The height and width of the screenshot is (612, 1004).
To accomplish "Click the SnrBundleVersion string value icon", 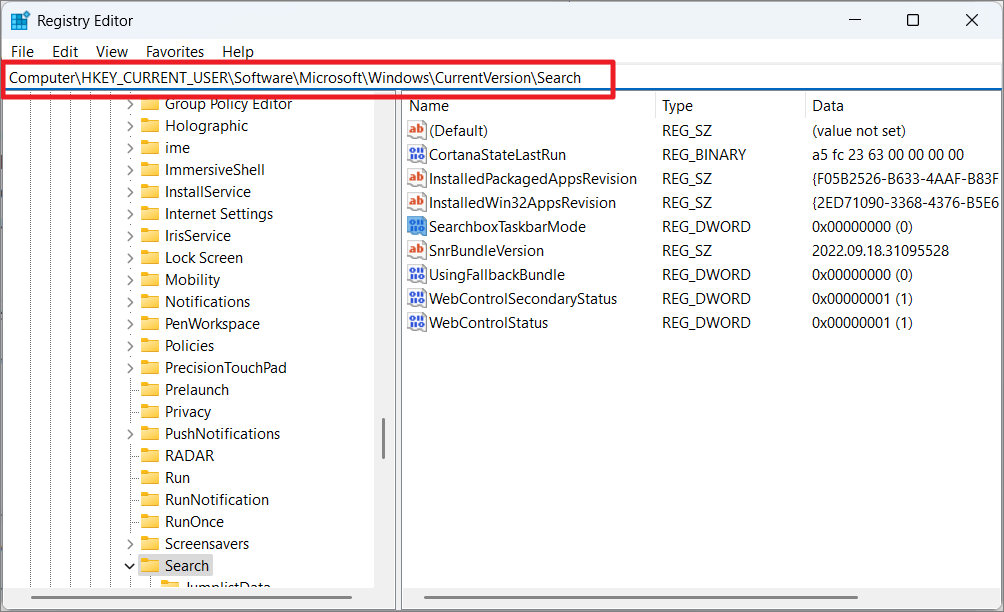I will click(x=417, y=251).
